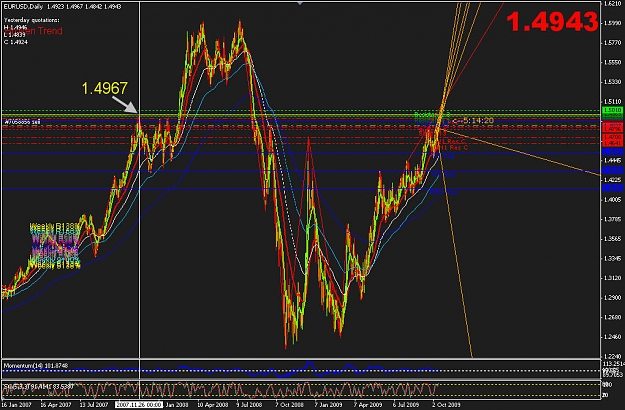Select the '#7055856 sell' order label

[x=22, y=122]
